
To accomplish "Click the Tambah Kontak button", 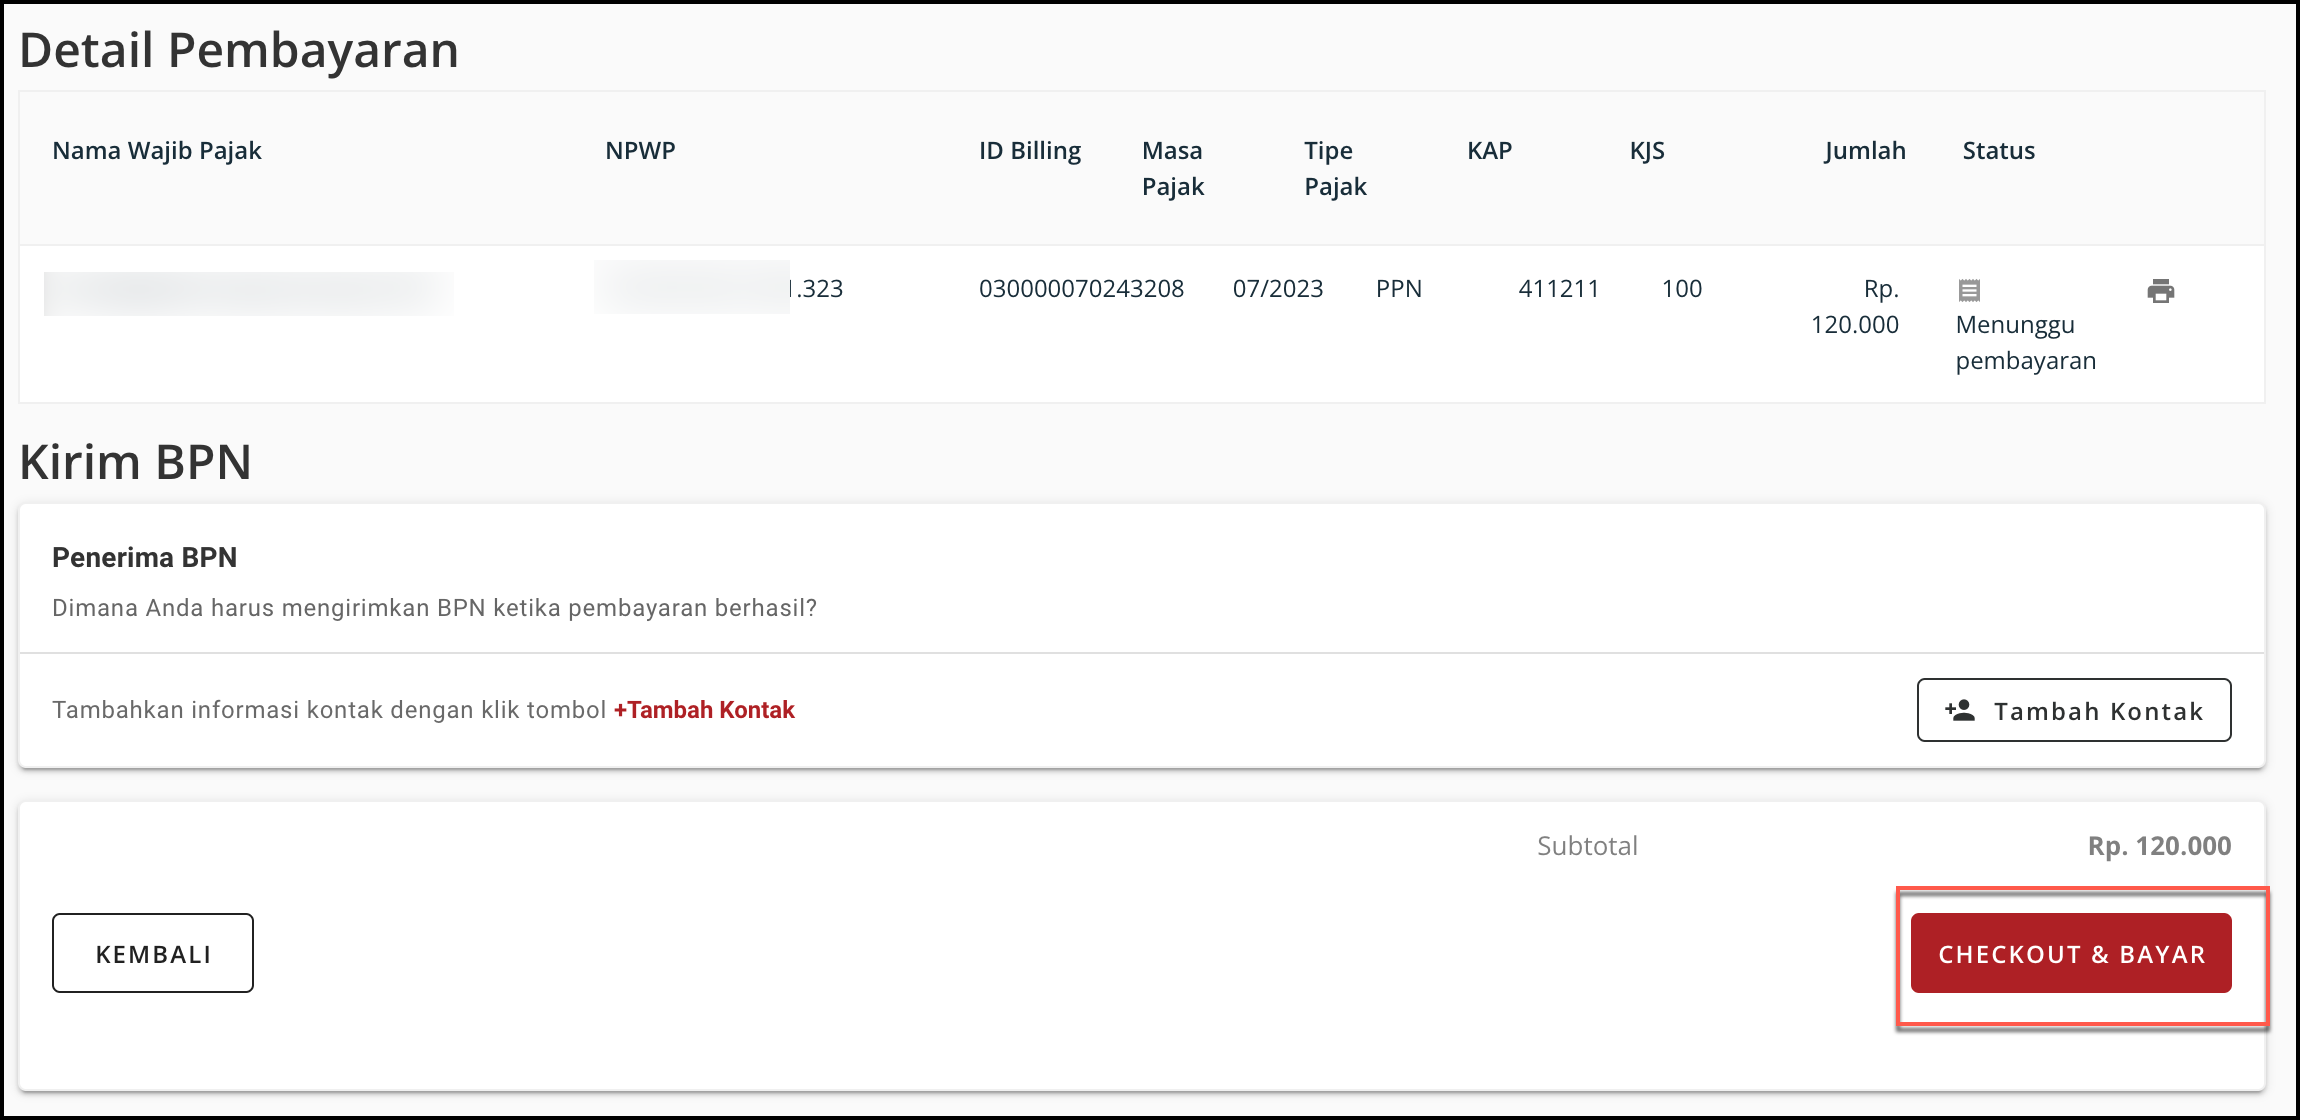I will click(x=2073, y=710).
